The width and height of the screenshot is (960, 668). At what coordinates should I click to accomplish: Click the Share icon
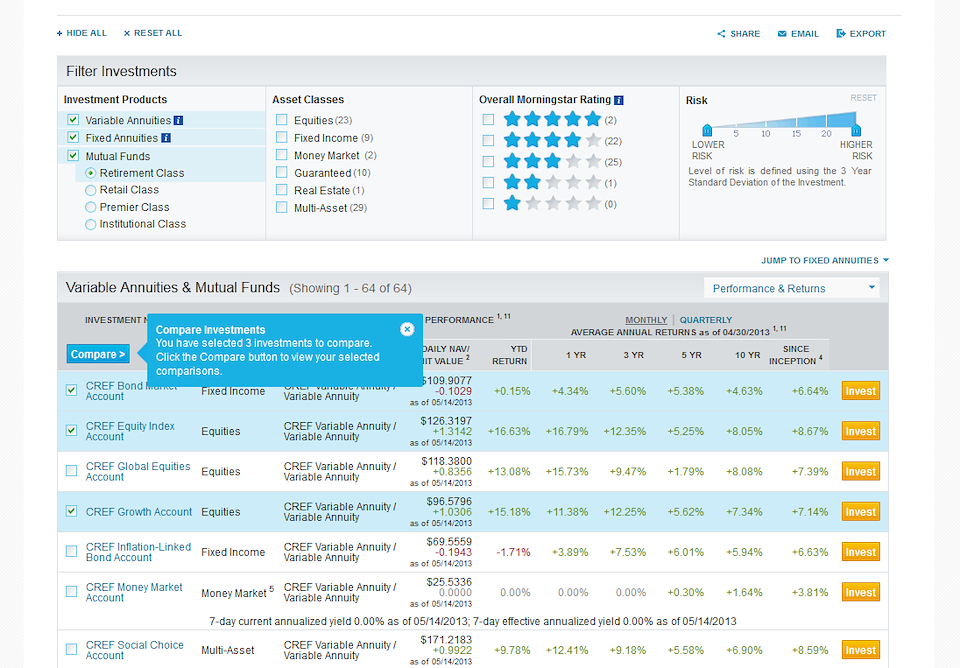(x=721, y=34)
